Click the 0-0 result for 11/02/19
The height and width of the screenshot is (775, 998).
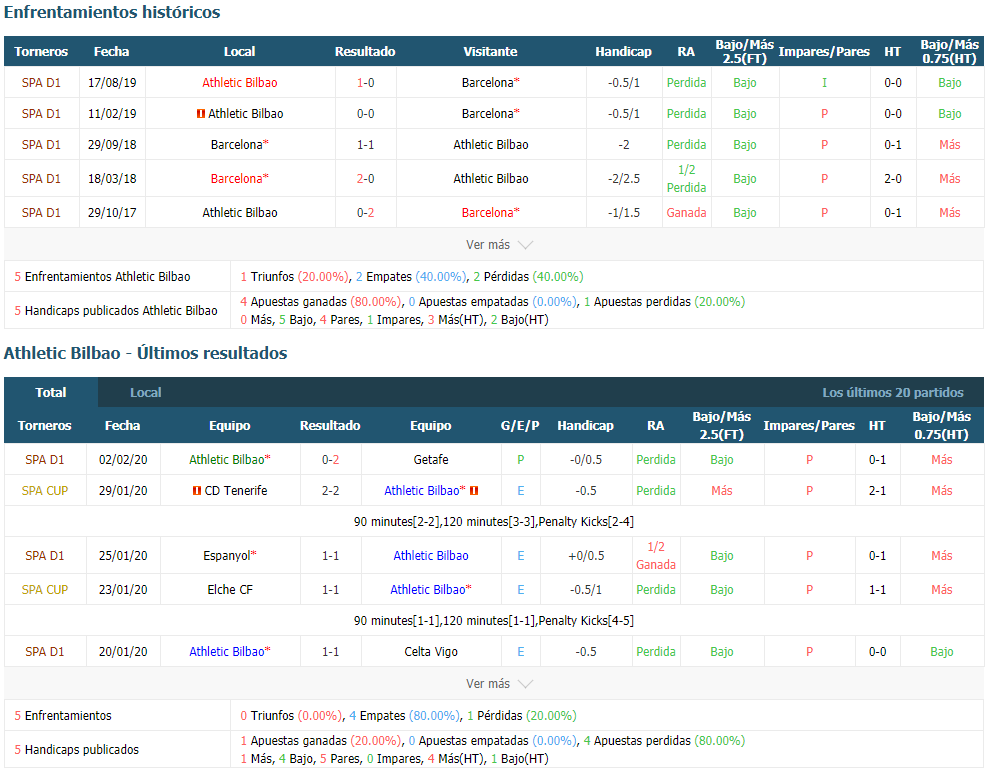coord(365,114)
